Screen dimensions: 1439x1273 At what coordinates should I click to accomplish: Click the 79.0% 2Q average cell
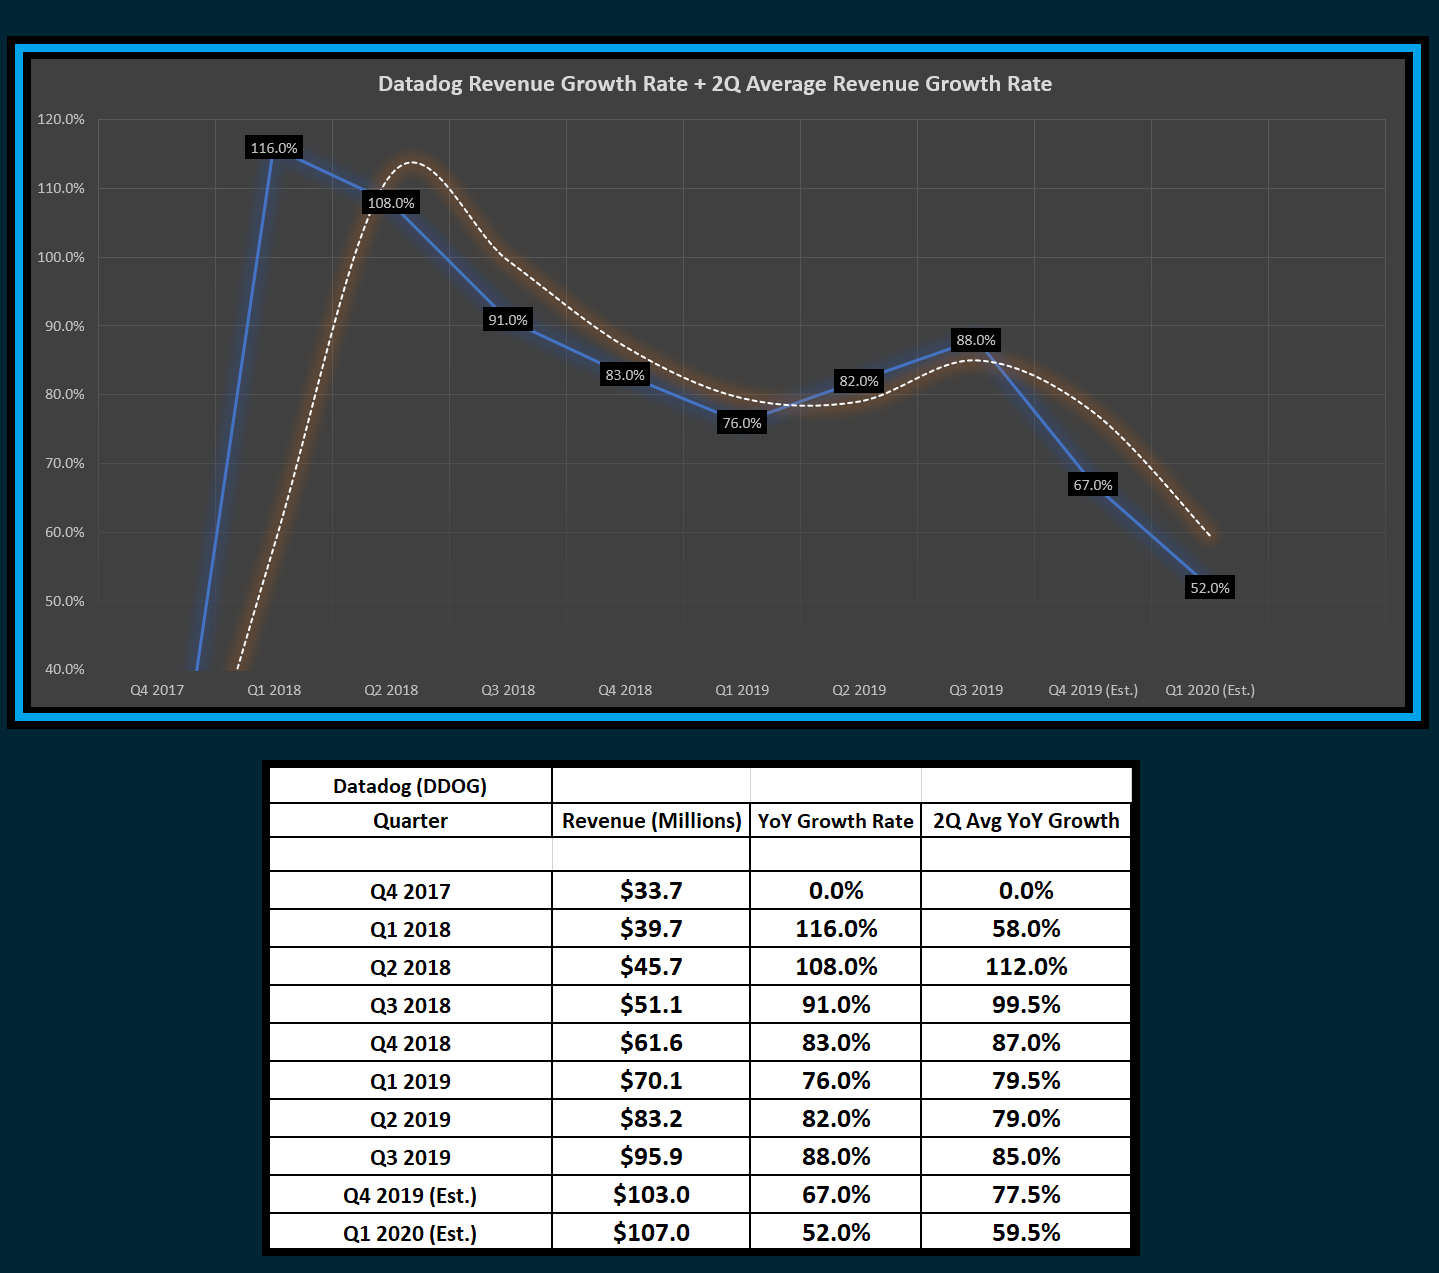tap(1026, 1119)
